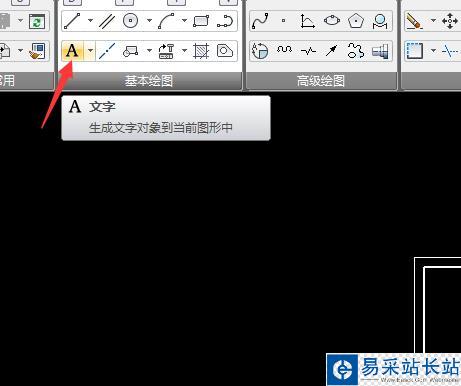Select the Arrow drawing tool

pyautogui.click(x=332, y=51)
